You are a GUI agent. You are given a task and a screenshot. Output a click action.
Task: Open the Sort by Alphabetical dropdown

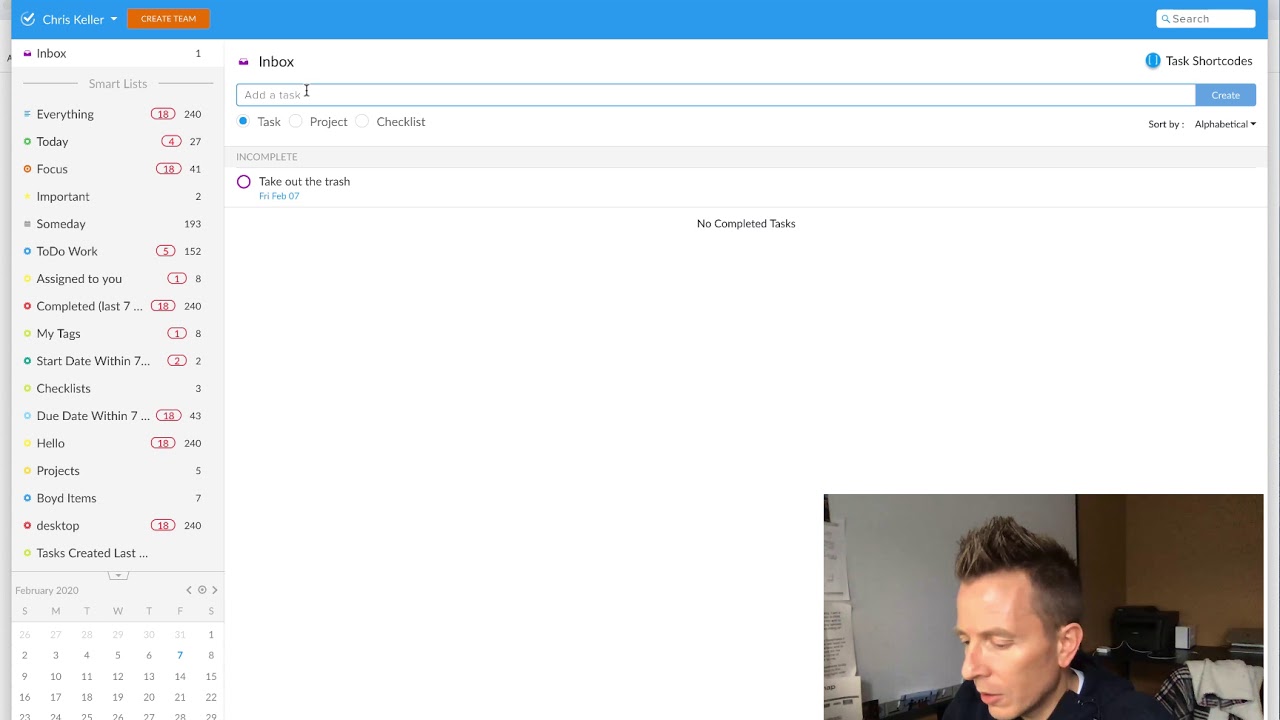pyautogui.click(x=1225, y=124)
